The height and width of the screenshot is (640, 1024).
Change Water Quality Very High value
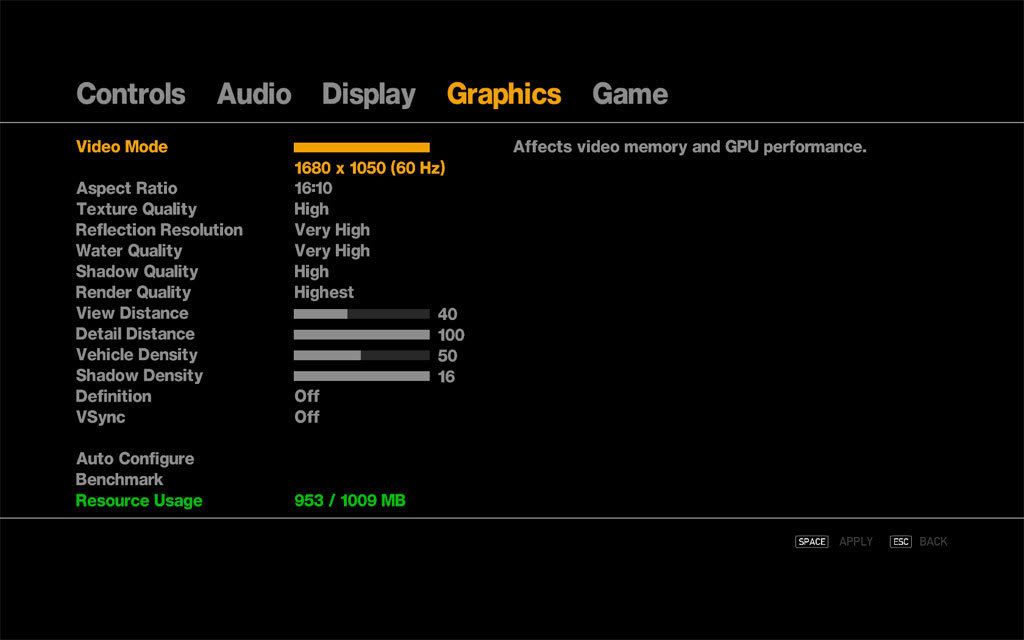tap(331, 251)
